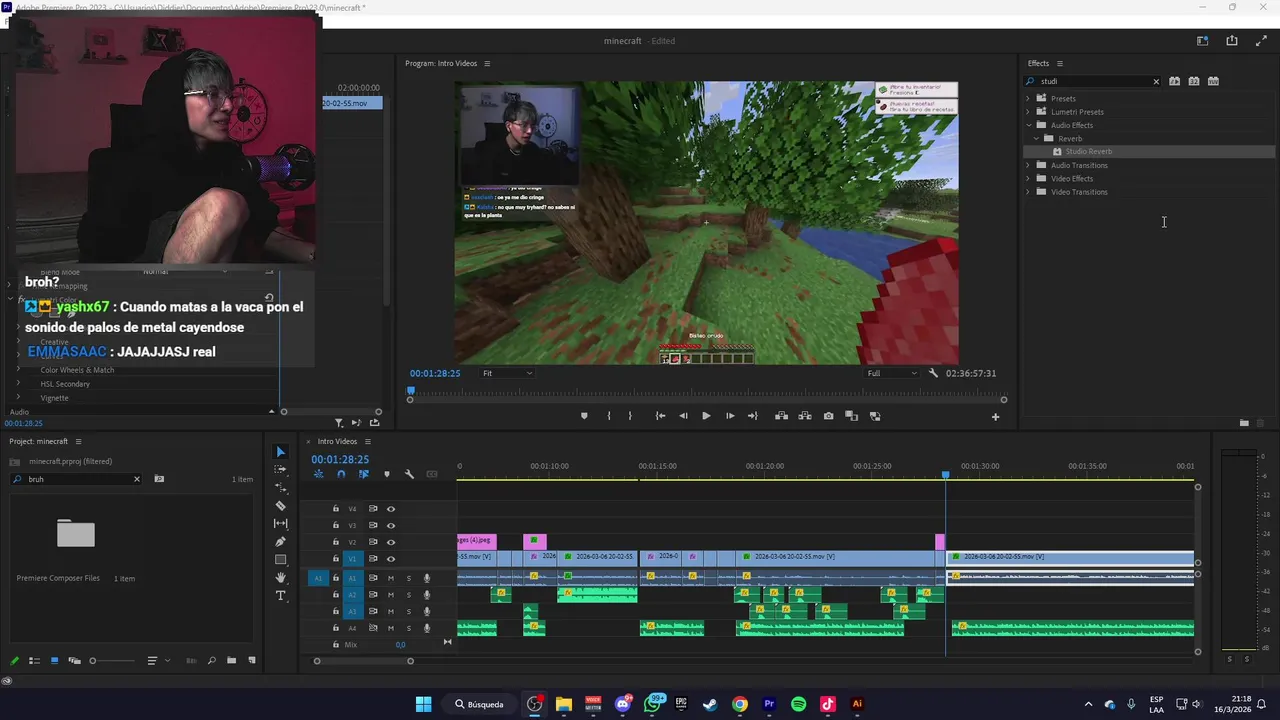Select the Slip tool

tap(281, 524)
